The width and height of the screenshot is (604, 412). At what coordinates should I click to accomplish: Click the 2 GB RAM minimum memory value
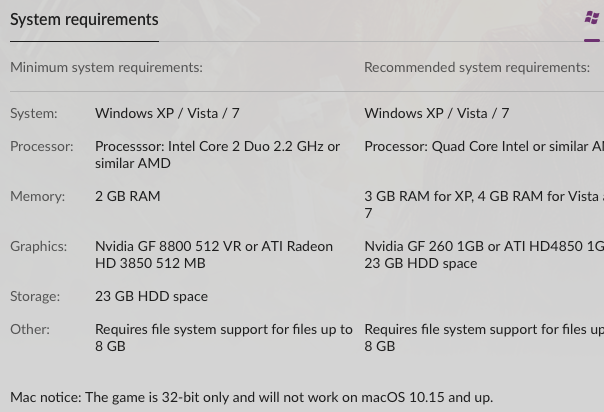click(128, 196)
